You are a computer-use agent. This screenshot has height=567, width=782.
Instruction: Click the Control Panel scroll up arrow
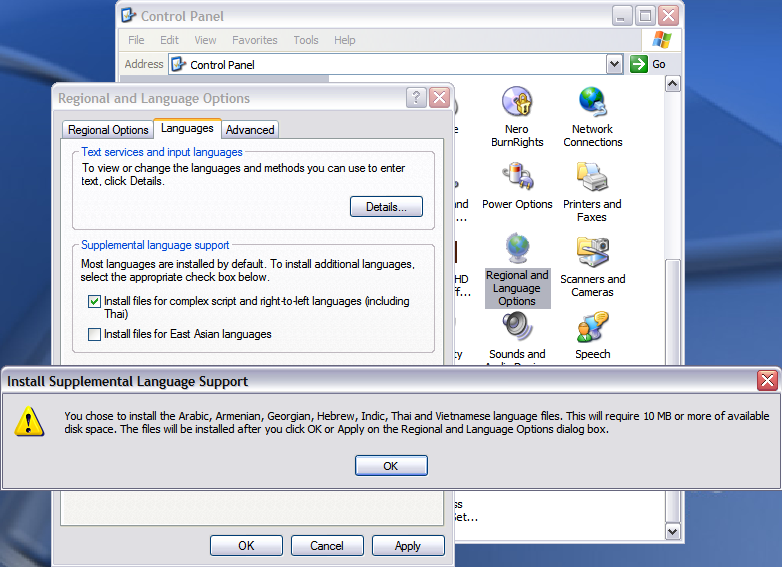pyautogui.click(x=673, y=84)
